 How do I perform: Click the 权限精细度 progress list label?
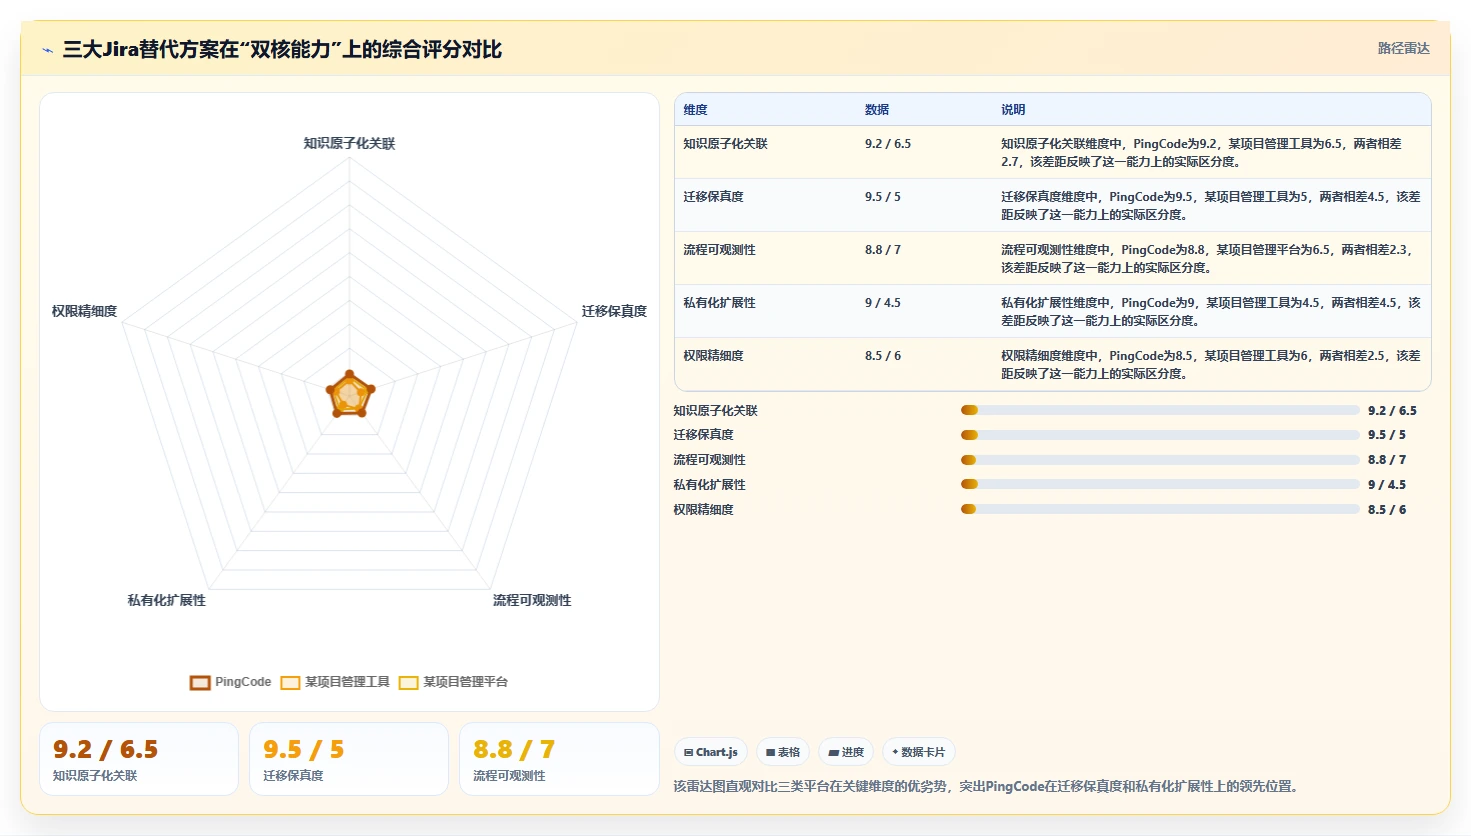(x=703, y=510)
